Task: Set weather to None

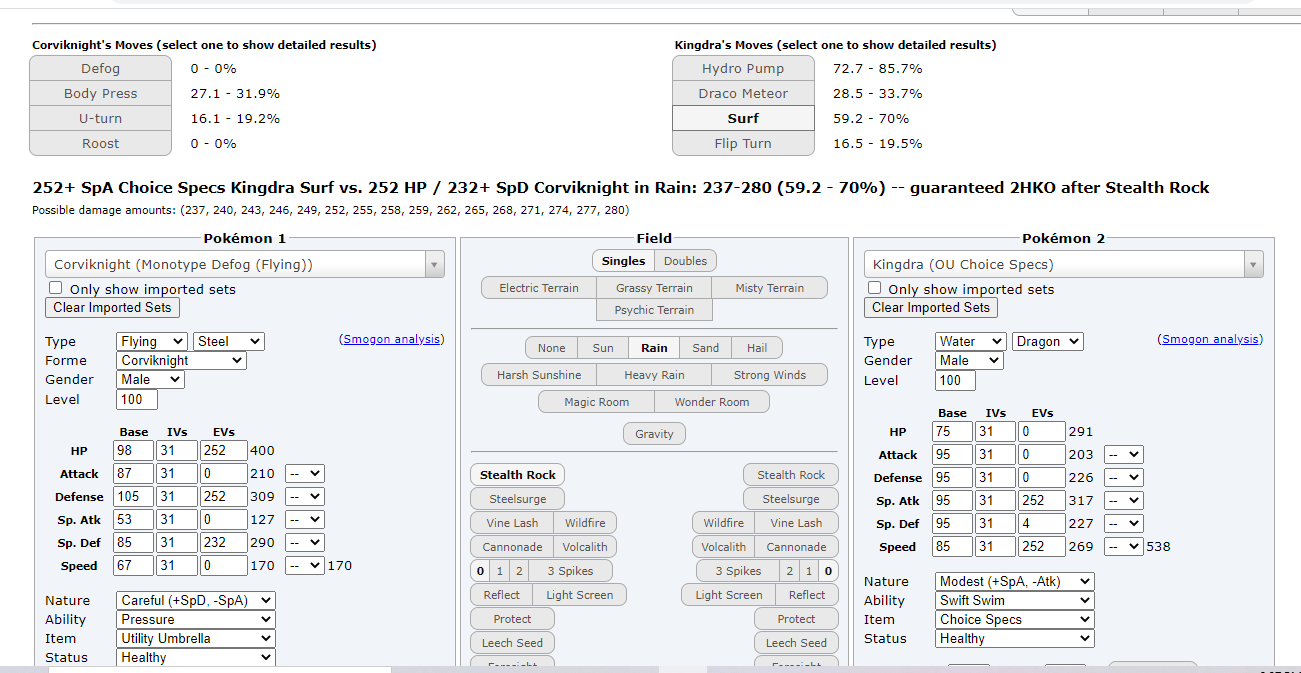Action: [x=552, y=348]
